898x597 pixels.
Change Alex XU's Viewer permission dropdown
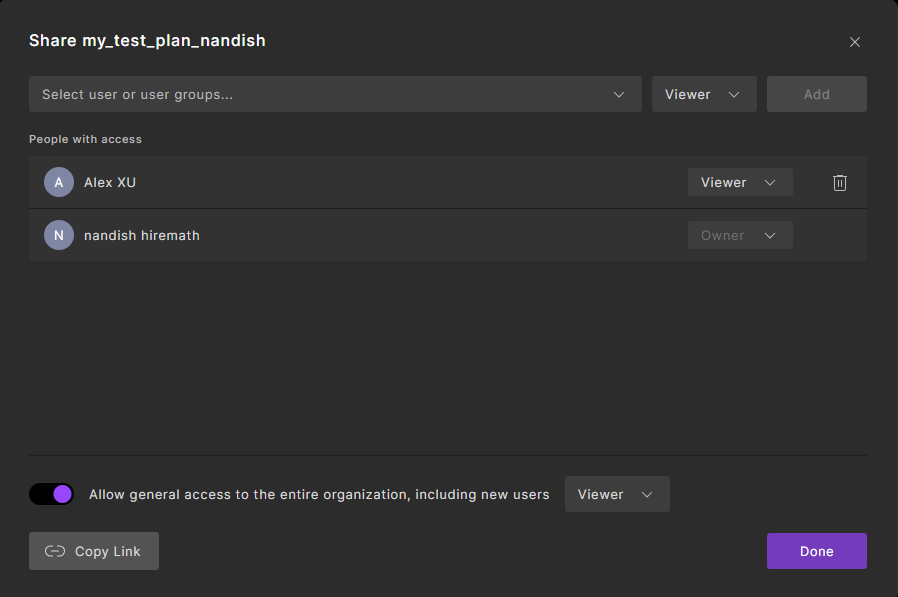739,182
